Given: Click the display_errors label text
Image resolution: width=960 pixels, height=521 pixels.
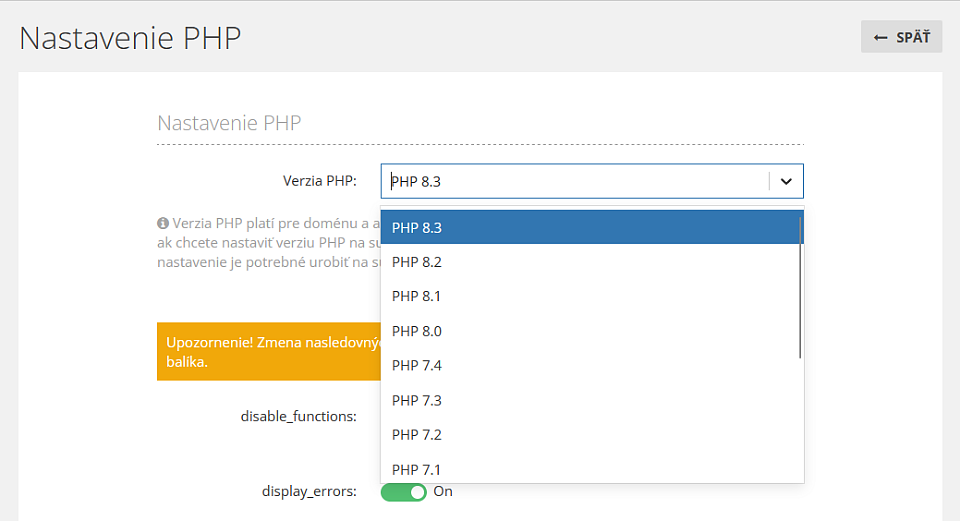Looking at the screenshot, I should tap(309, 492).
